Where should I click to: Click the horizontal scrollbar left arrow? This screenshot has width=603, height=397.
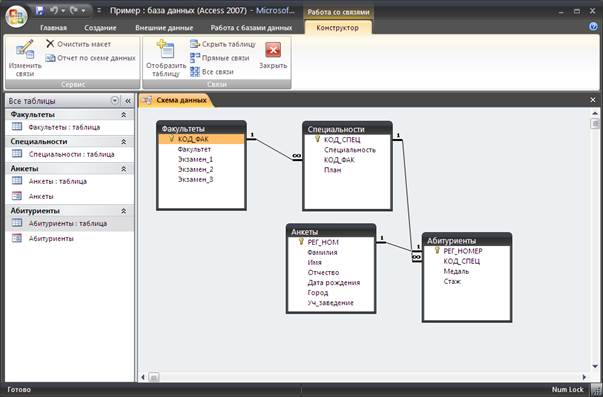point(143,377)
